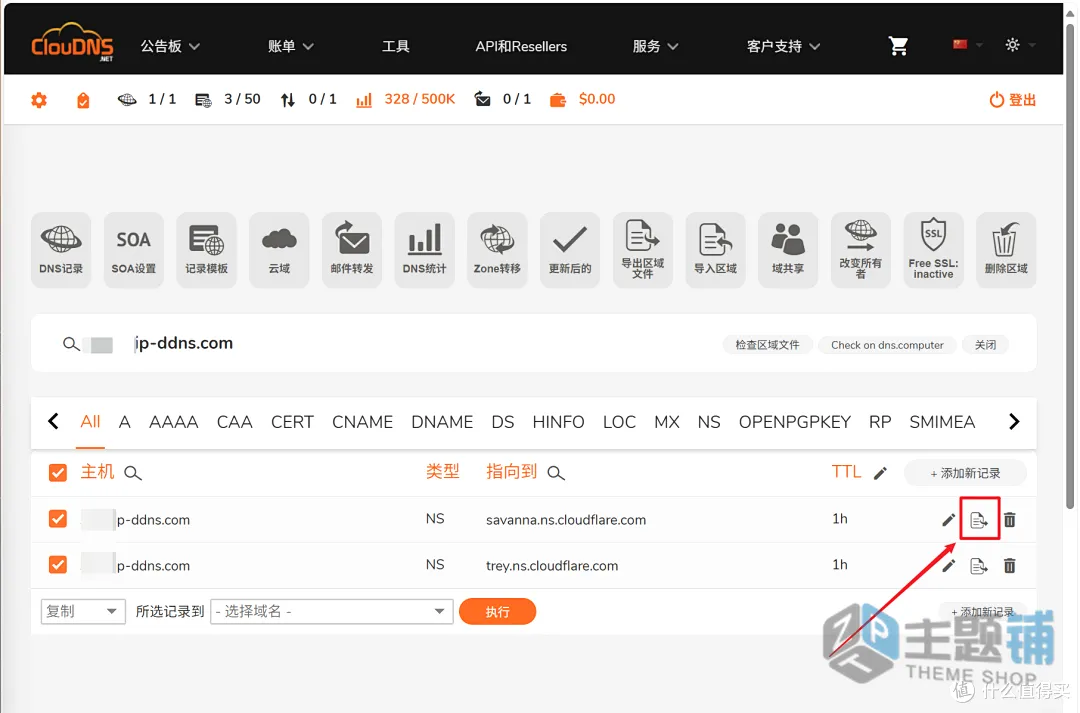Show previous record types with left arrow
This screenshot has width=1080, height=713.
pyautogui.click(x=53, y=421)
